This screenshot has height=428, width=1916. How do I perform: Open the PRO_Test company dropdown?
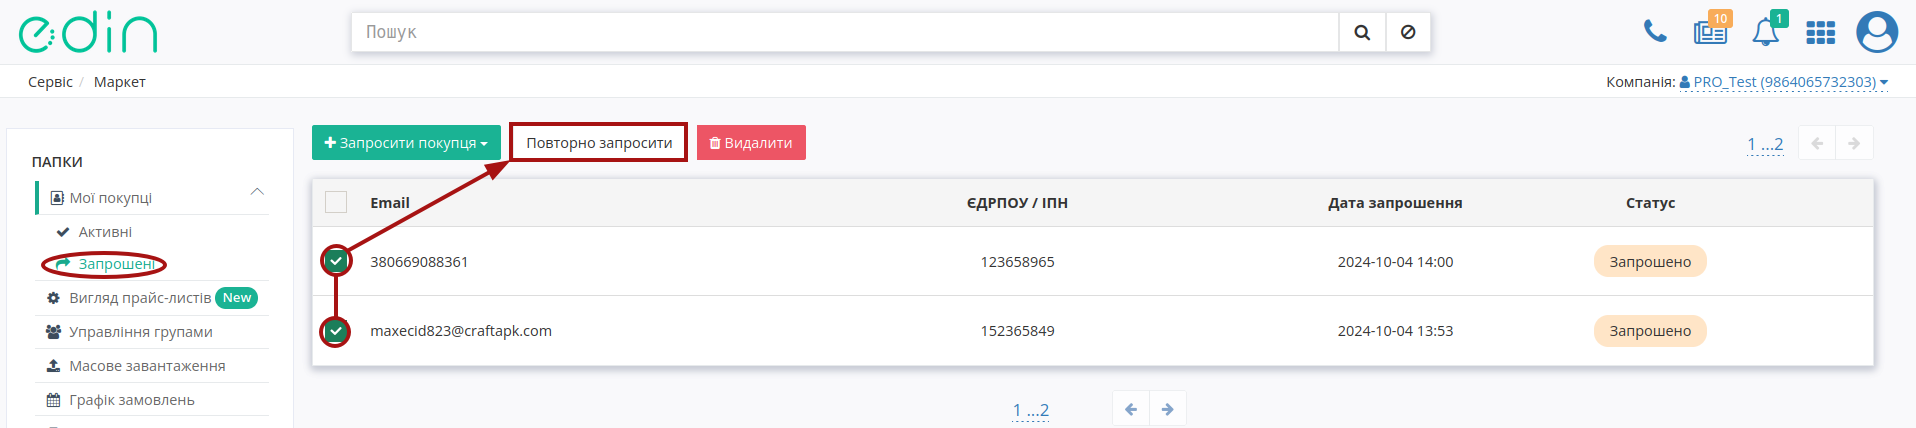click(x=1784, y=82)
